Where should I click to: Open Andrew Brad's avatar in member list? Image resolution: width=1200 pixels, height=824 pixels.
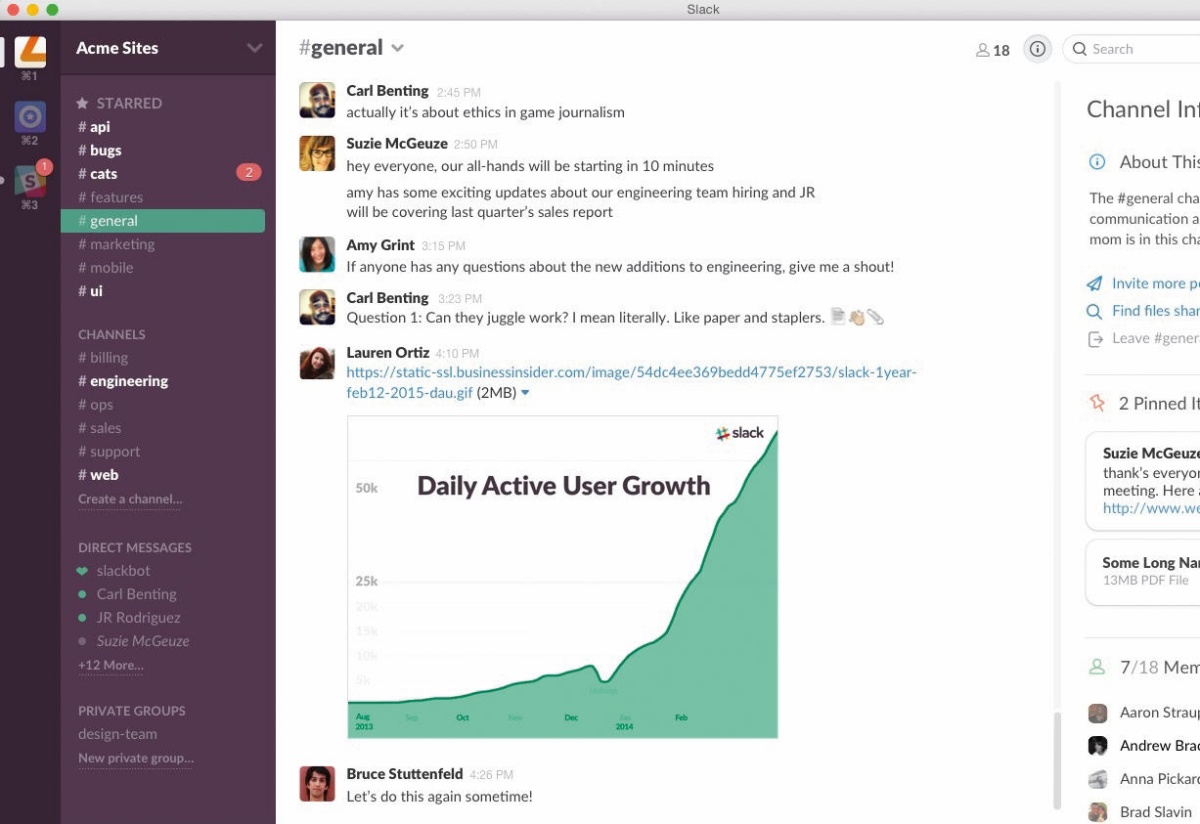(x=1098, y=746)
